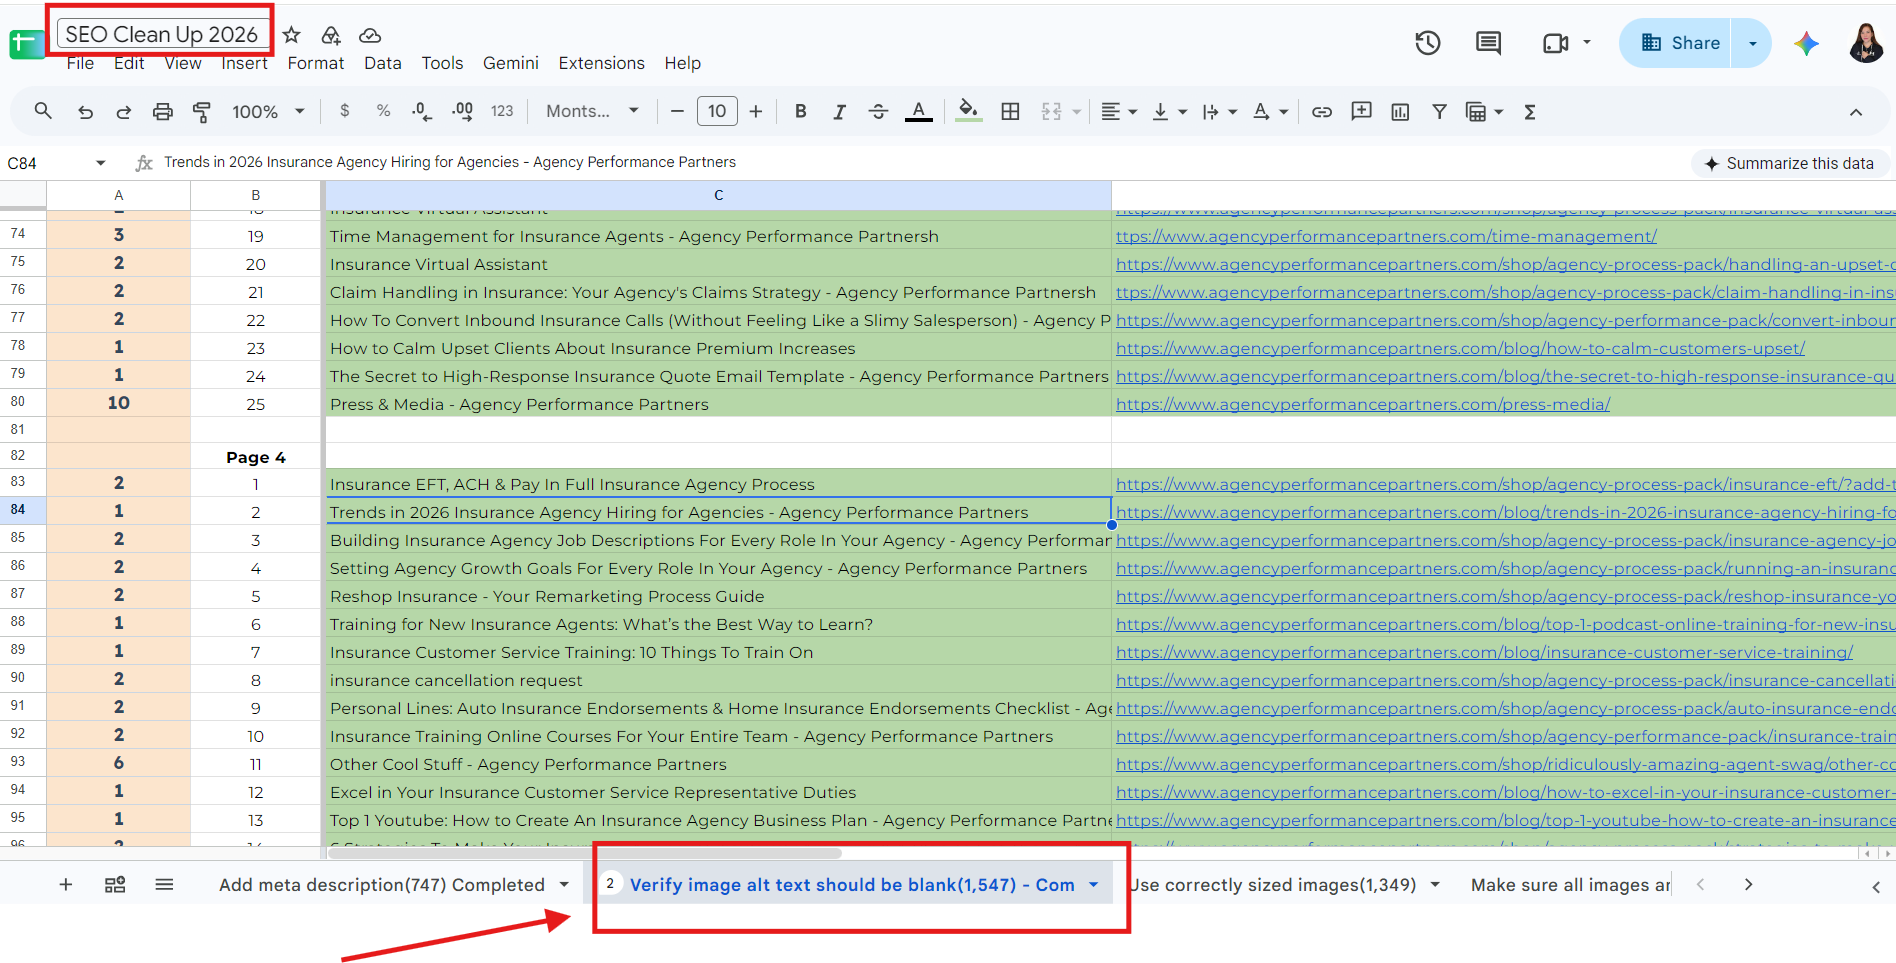This screenshot has height=963, width=1896.
Task: Open the Data menu
Action: click(382, 63)
